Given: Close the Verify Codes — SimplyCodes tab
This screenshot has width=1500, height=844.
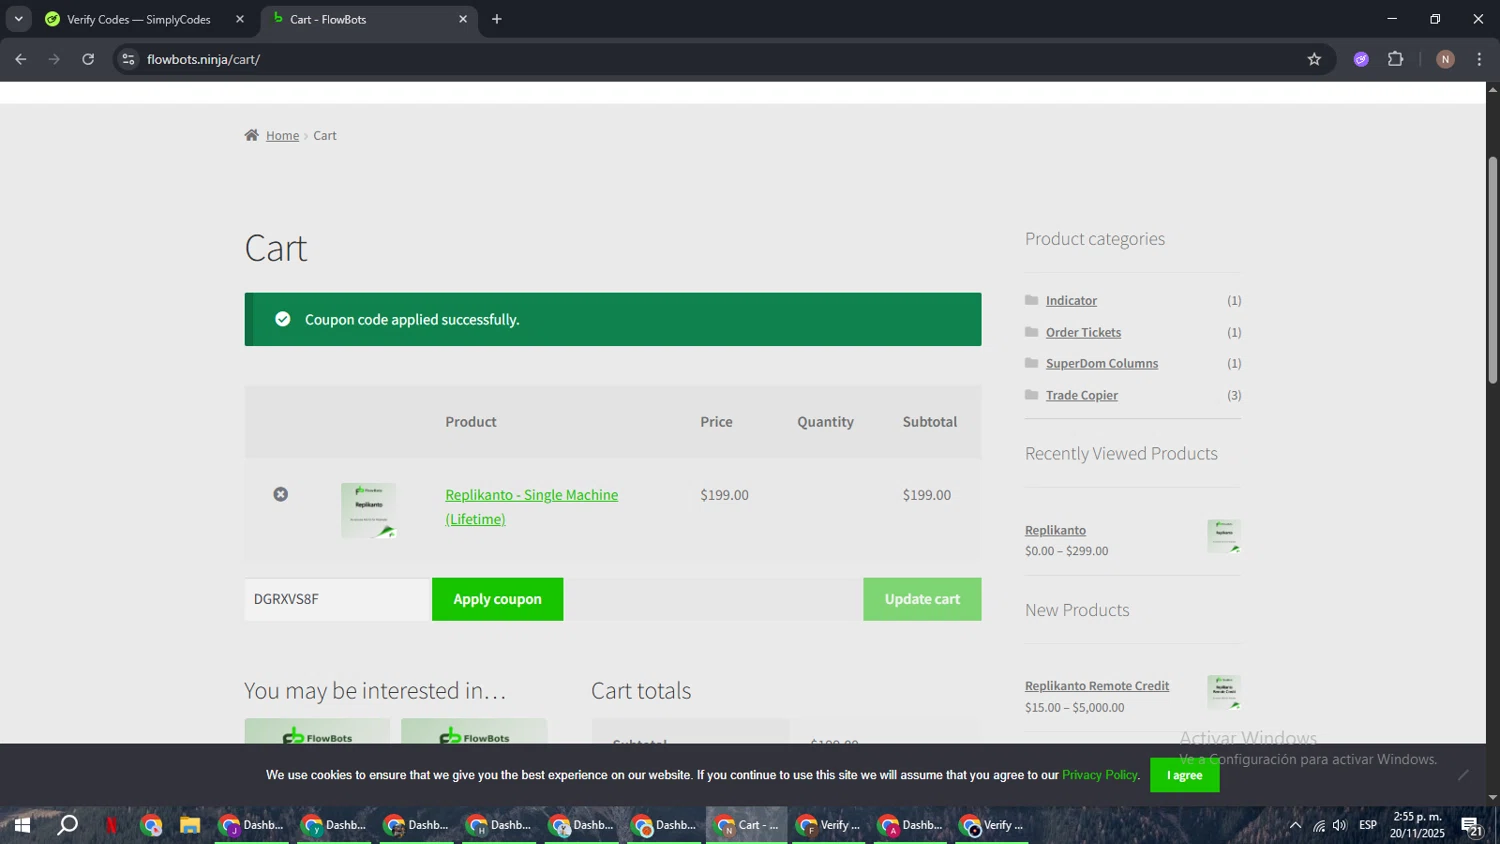Looking at the screenshot, I should [240, 19].
